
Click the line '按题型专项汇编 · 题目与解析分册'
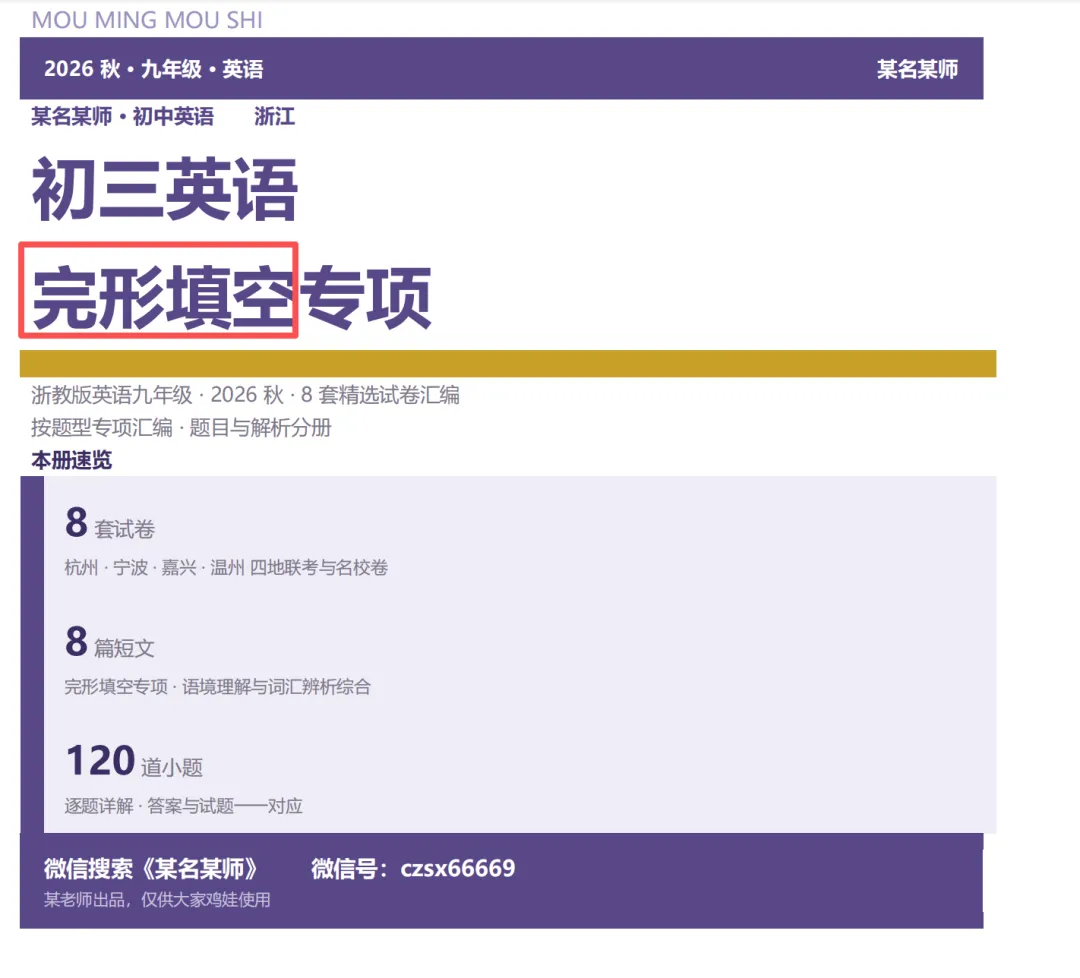coord(181,428)
